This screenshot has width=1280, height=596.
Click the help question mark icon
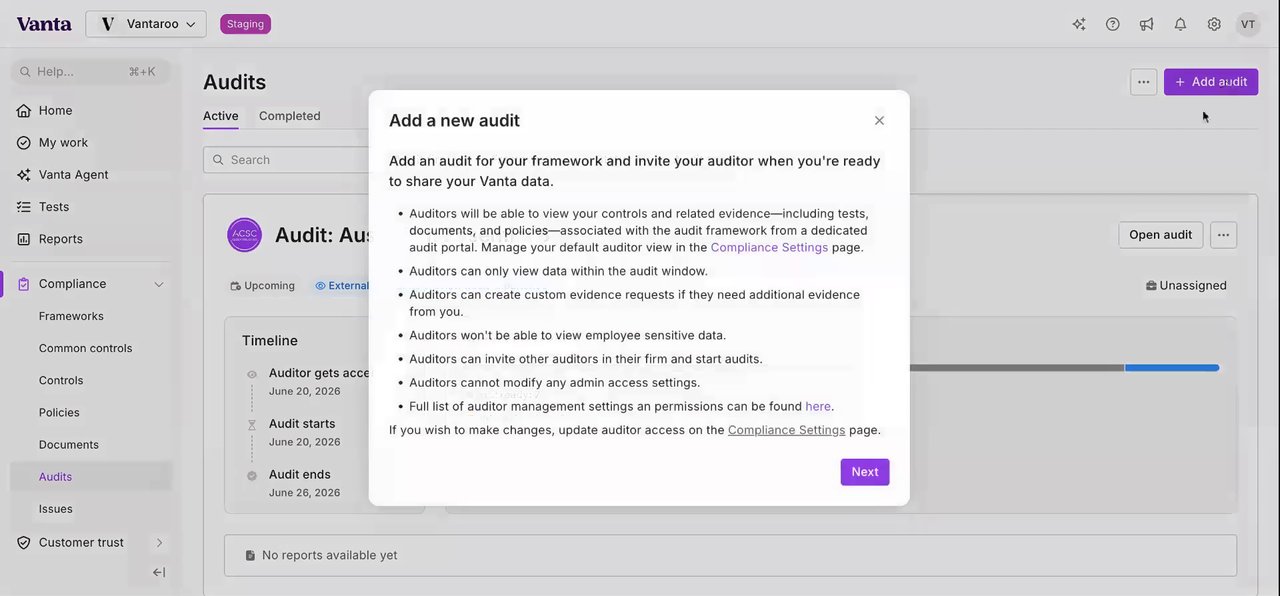click(x=1113, y=24)
